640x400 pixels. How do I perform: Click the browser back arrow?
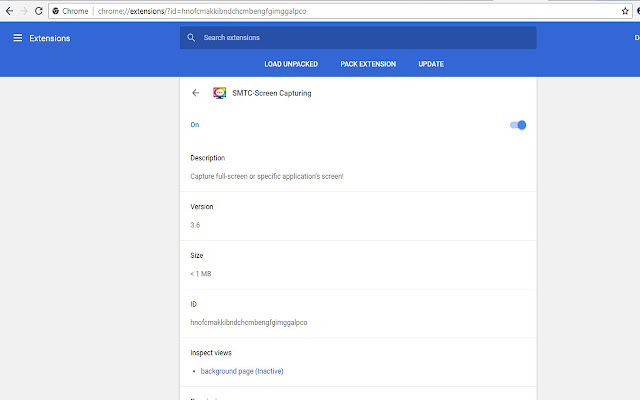click(x=9, y=10)
